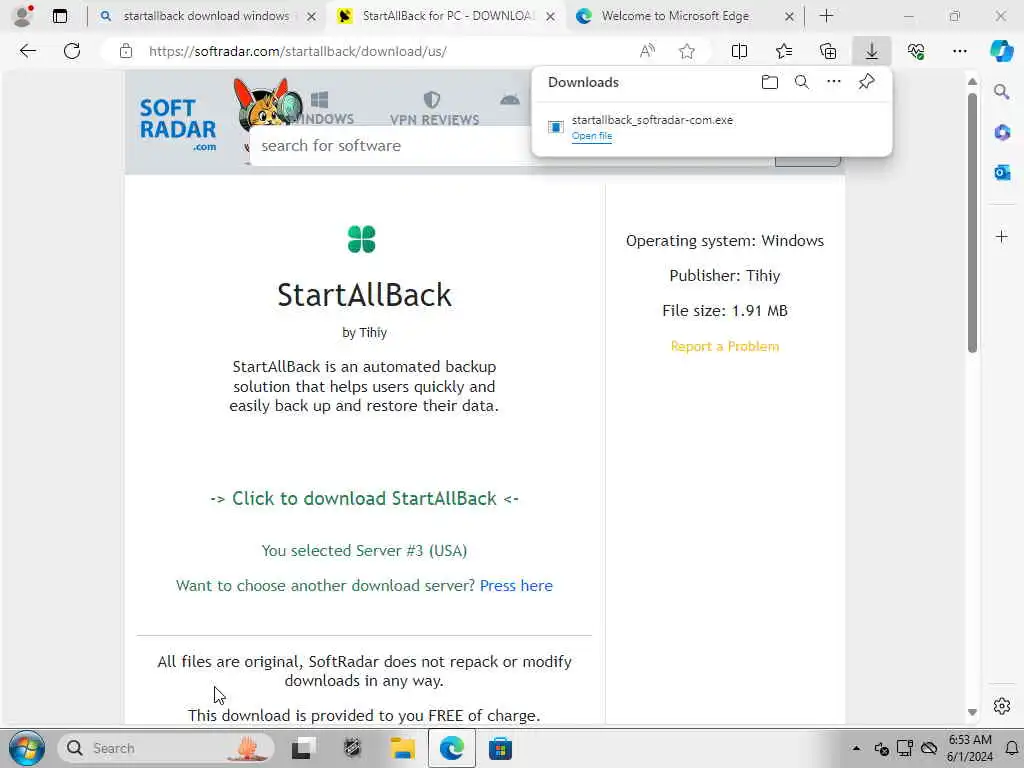Click Microsoft Edge taskbar icon
Screen dimensions: 1024x768
click(x=451, y=748)
